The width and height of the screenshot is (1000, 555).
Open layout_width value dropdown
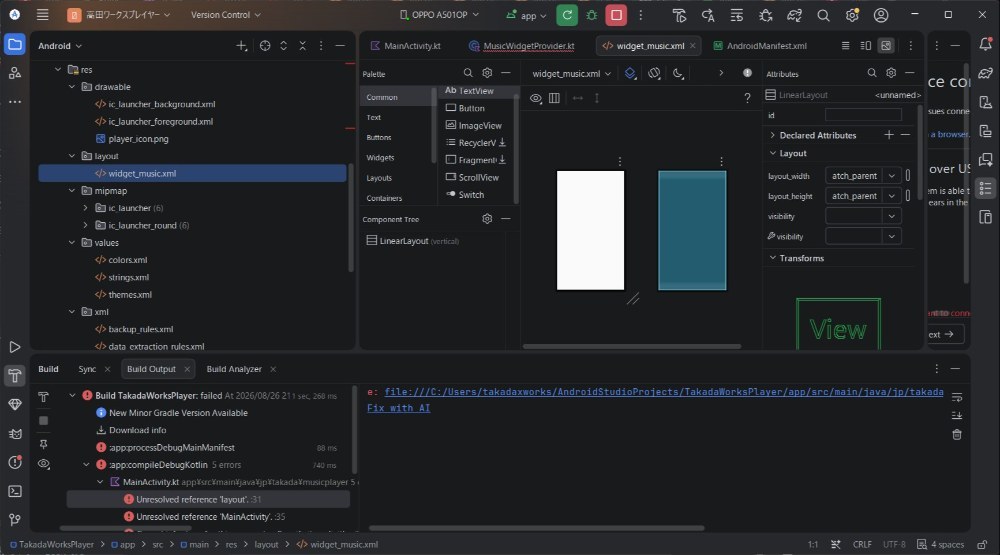(x=892, y=175)
